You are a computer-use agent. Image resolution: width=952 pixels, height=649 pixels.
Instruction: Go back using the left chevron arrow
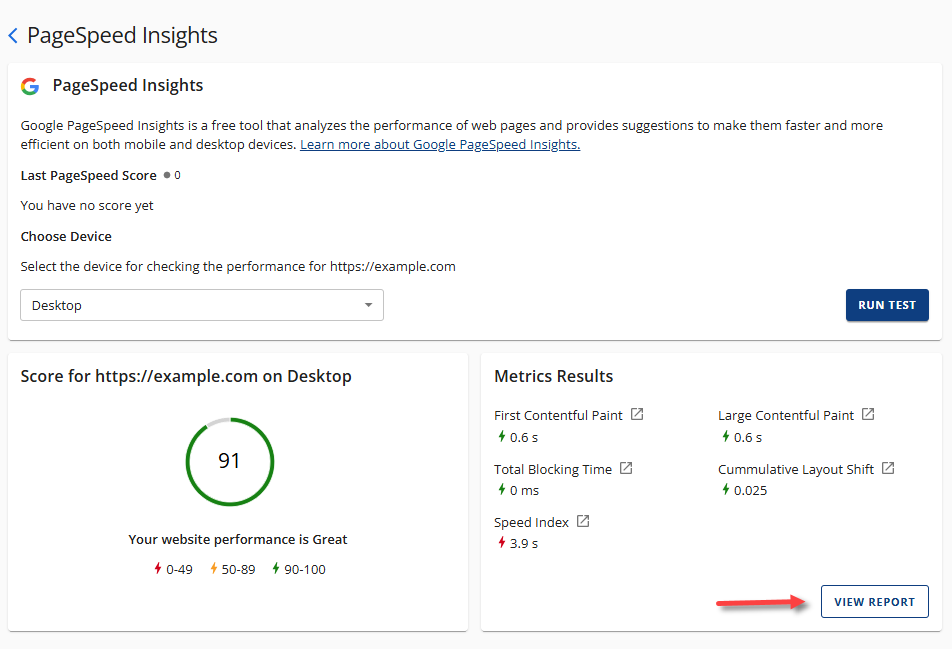click(x=12, y=35)
